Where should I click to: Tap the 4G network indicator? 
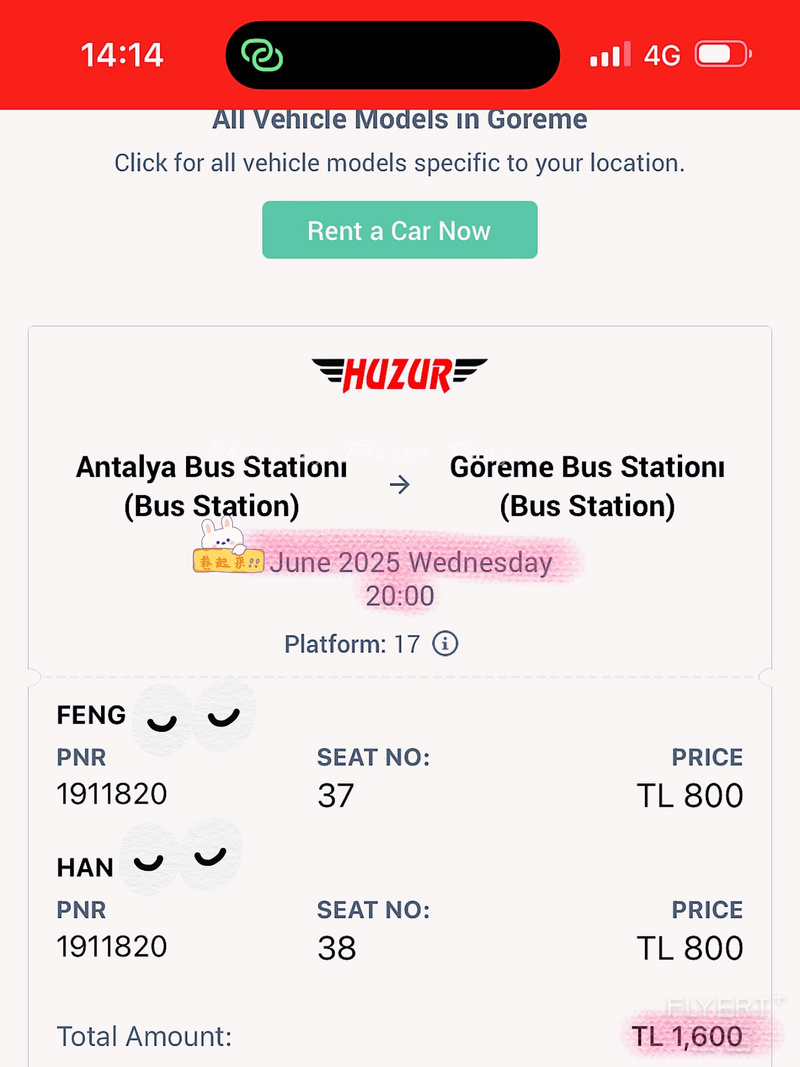[x=662, y=55]
